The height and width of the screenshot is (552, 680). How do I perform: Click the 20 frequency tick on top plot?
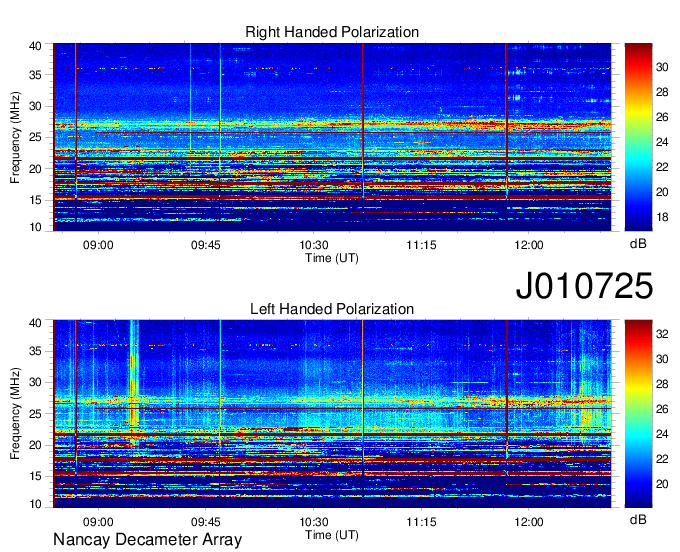(x=35, y=169)
